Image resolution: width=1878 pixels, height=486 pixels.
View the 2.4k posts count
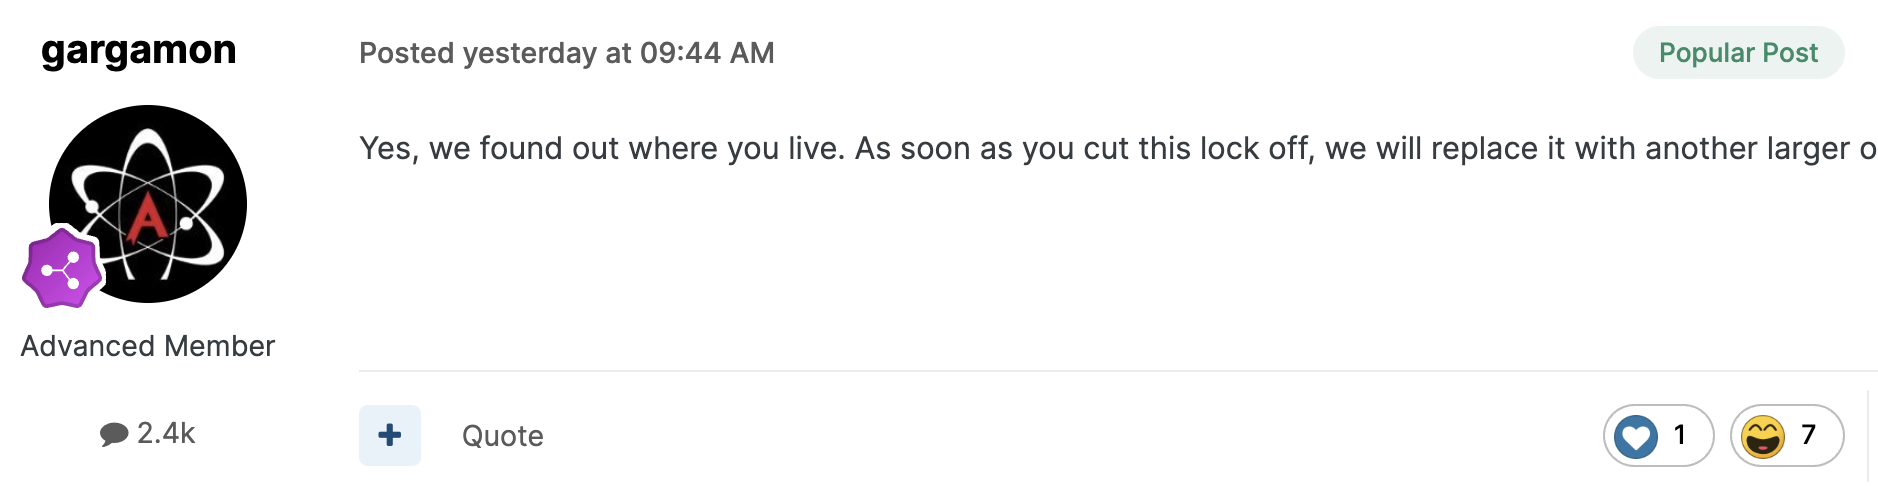tap(166, 433)
